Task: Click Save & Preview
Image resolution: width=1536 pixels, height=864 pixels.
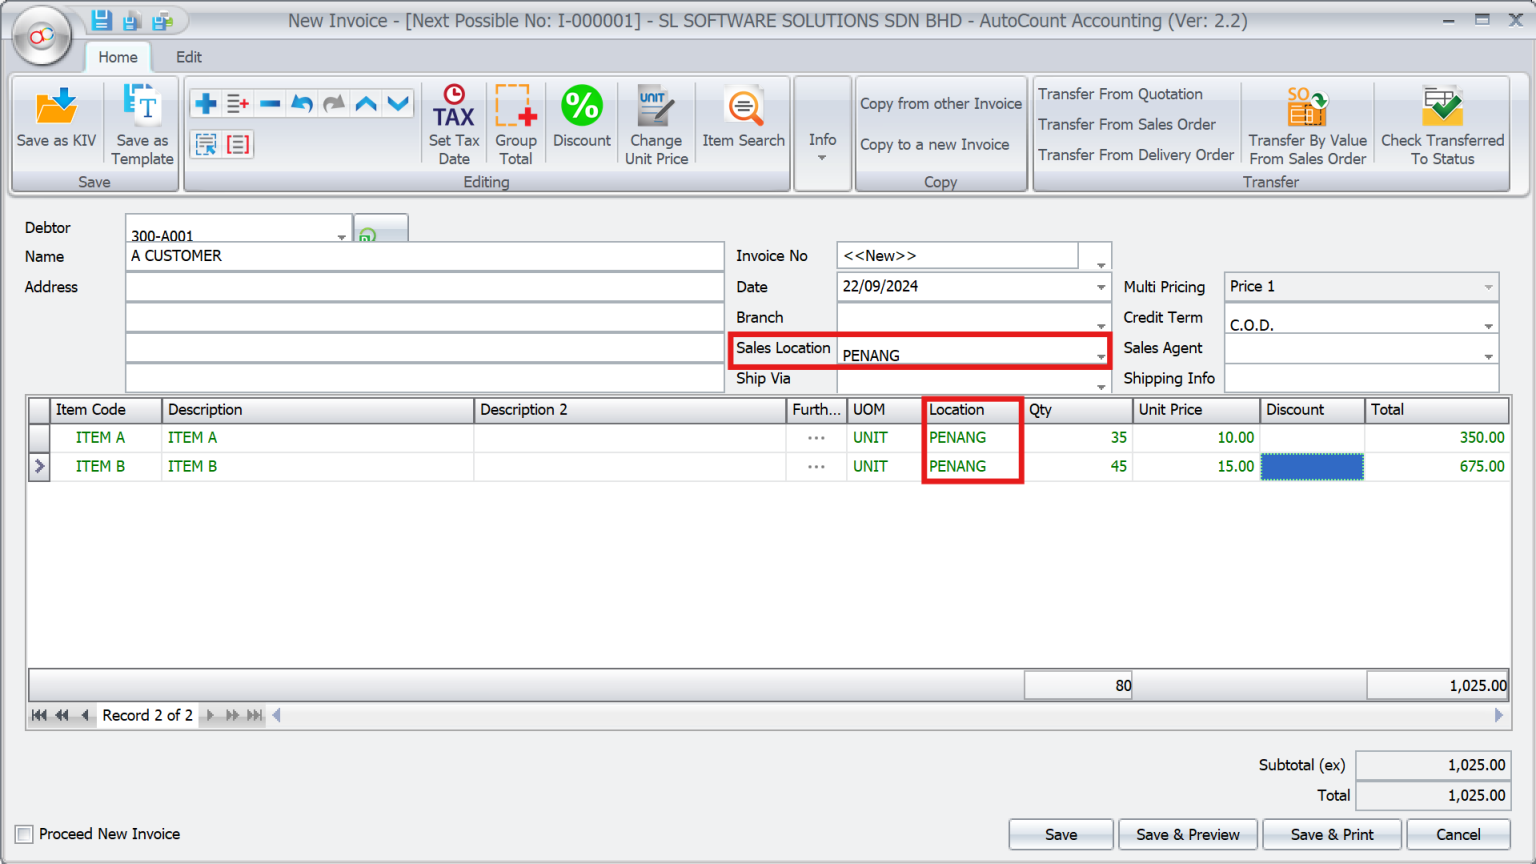Action: (1187, 833)
